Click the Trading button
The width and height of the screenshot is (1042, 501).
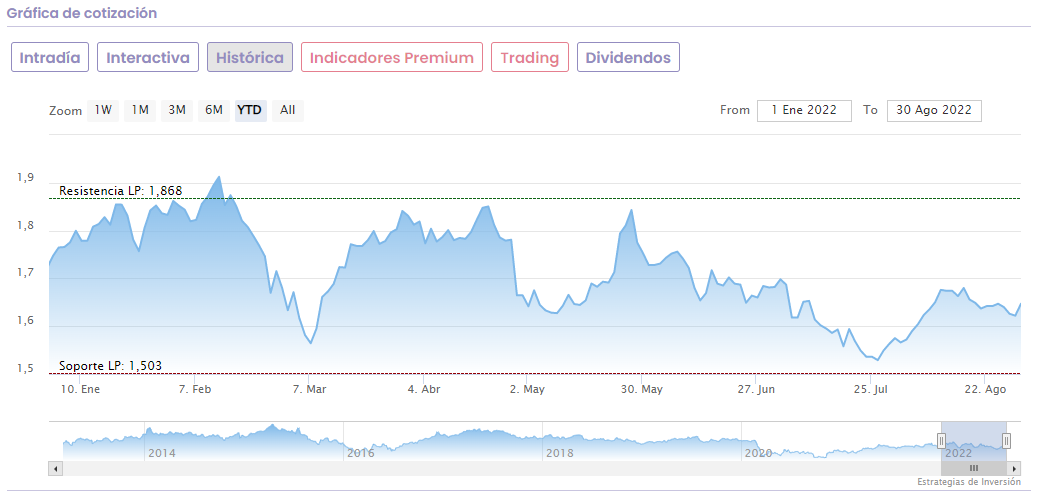[x=530, y=58]
